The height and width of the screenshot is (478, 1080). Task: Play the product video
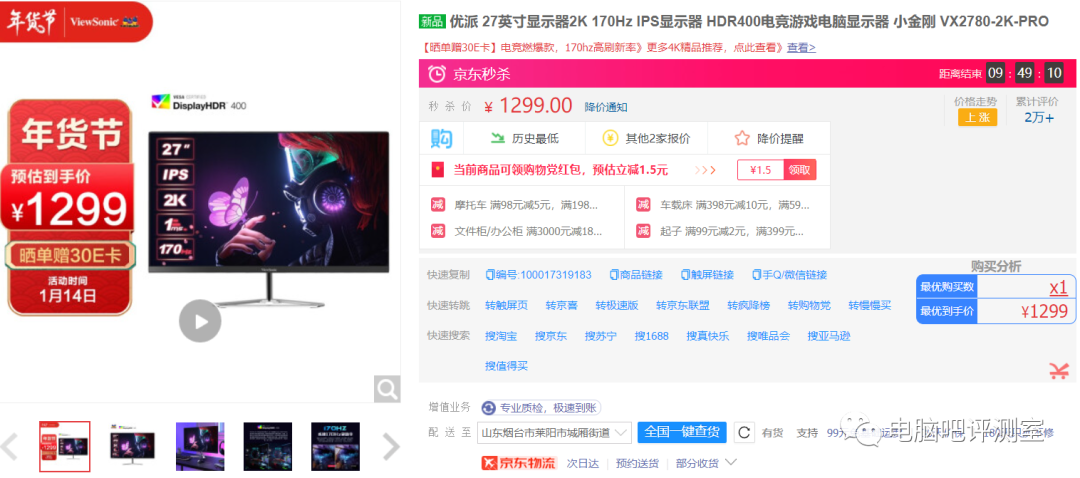[200, 321]
